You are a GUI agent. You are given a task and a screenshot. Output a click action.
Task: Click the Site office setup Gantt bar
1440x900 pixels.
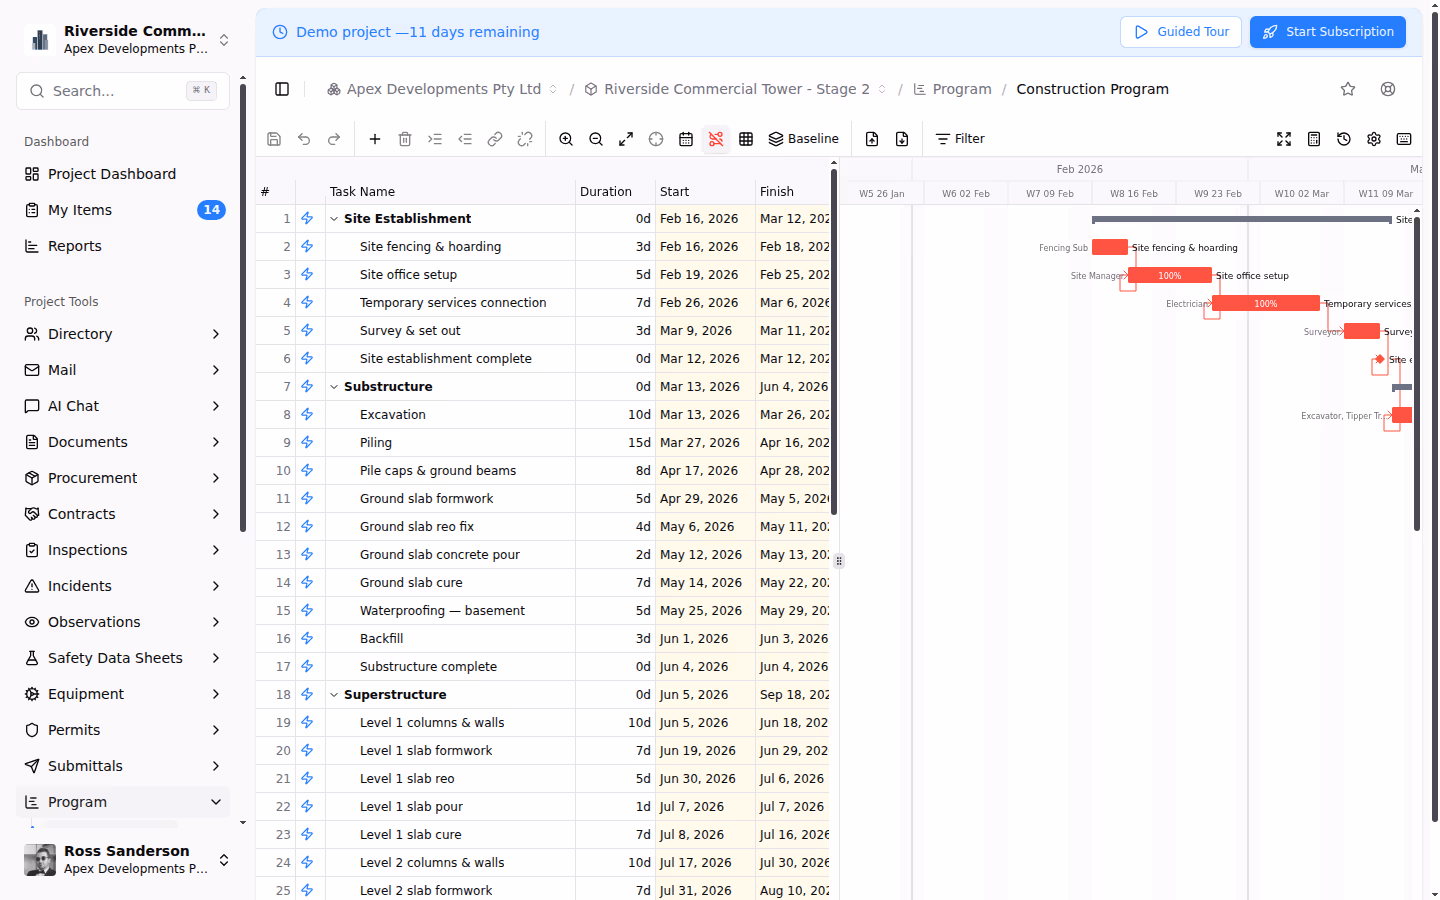tap(1169, 276)
